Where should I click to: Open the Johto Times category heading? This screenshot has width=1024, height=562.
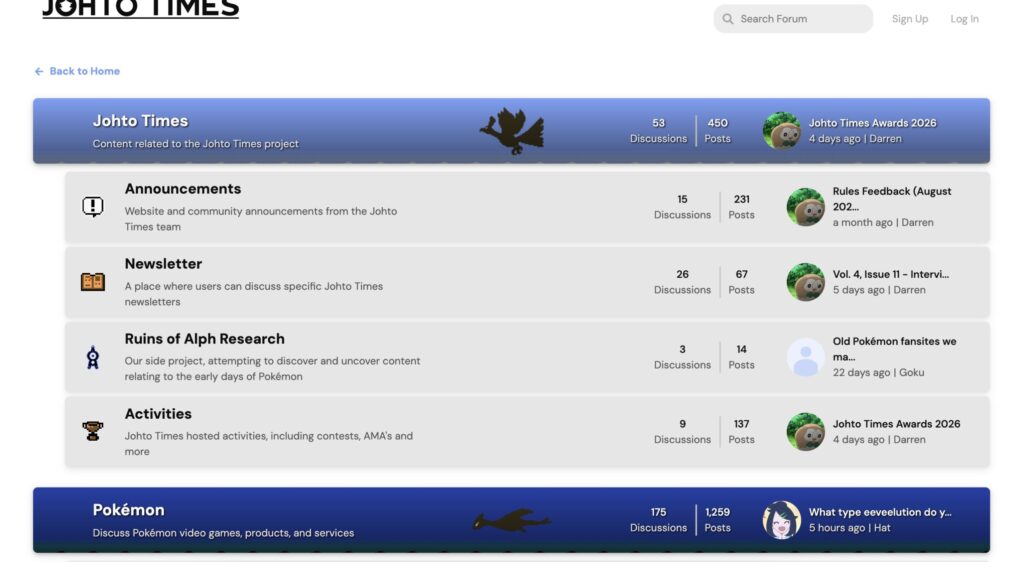(140, 121)
